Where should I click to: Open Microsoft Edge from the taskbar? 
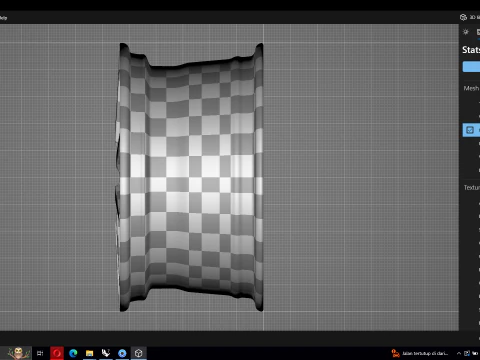[x=73, y=353]
